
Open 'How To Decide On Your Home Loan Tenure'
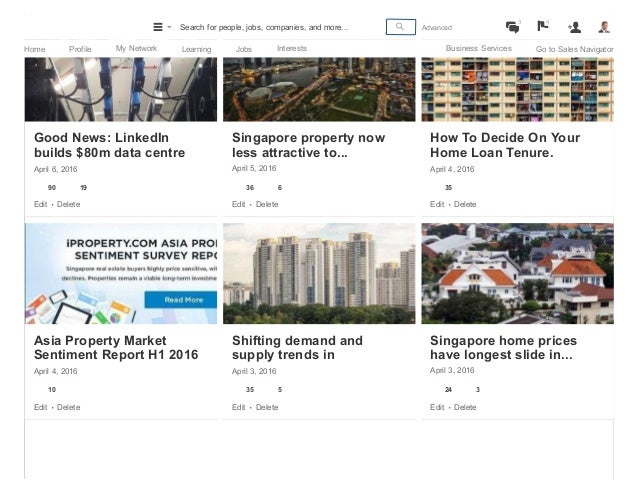point(505,145)
